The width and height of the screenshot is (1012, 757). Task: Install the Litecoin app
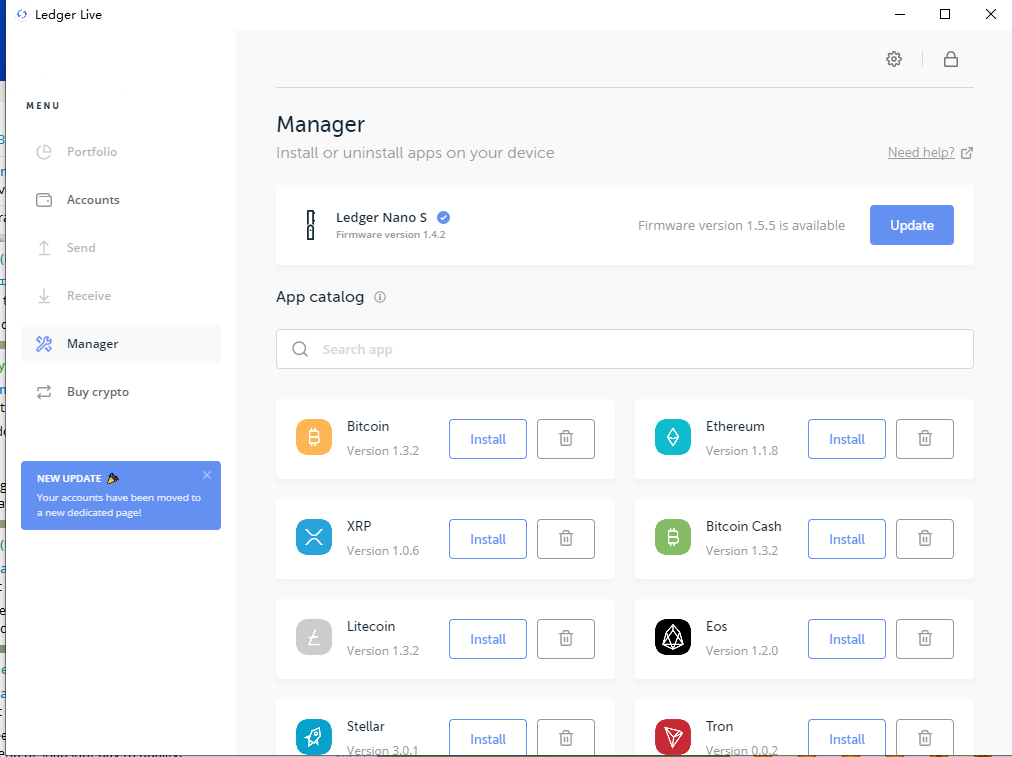[x=488, y=639]
